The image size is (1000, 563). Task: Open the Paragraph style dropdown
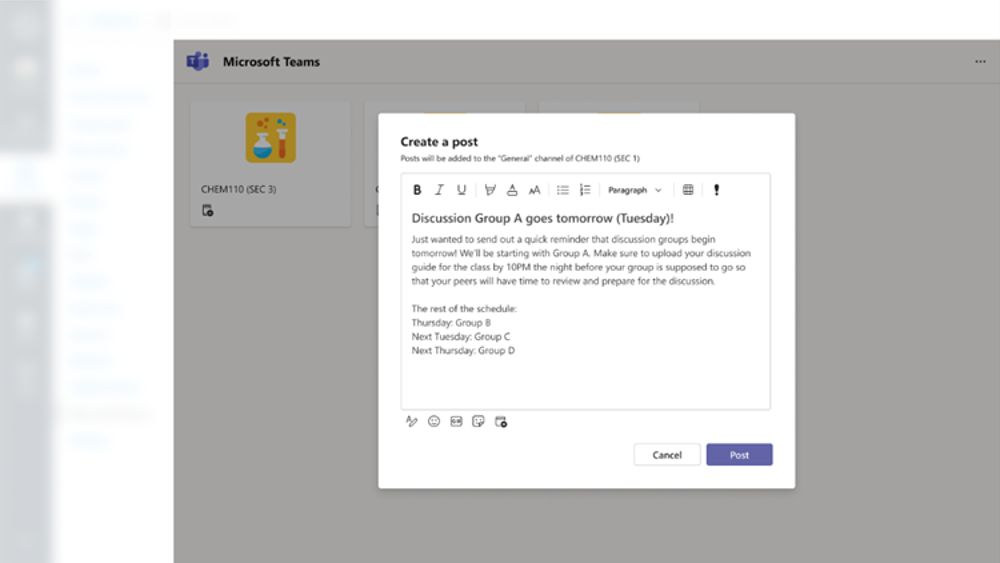click(635, 190)
